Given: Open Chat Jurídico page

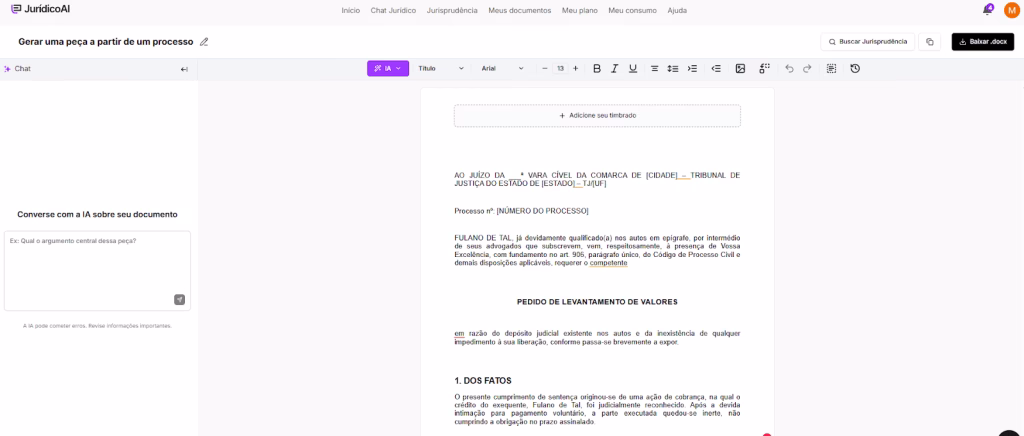Looking at the screenshot, I should (393, 10).
